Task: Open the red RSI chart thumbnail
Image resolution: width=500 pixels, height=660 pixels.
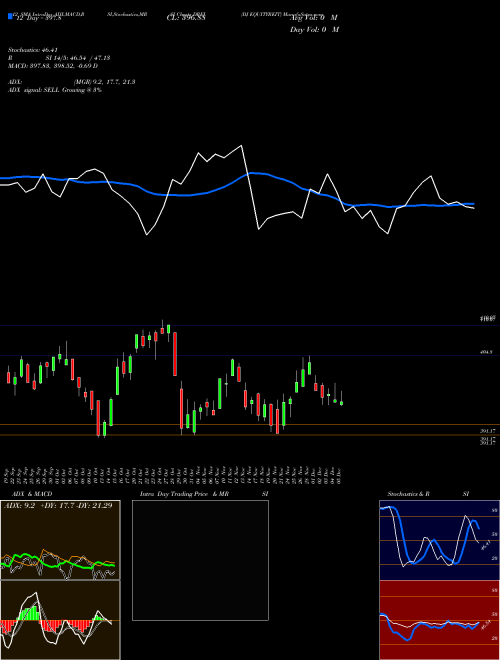Action: pos(439,620)
